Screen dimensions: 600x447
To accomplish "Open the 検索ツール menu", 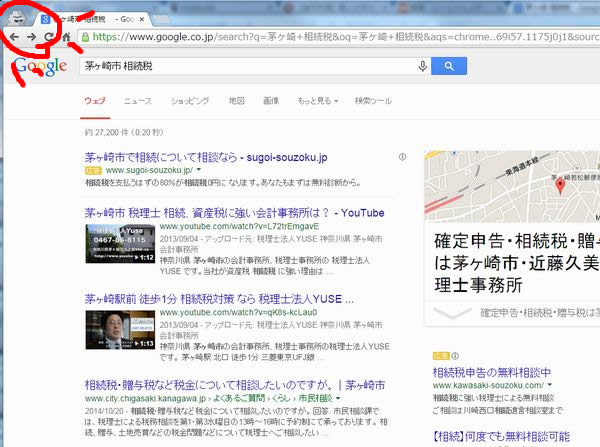I will coord(373,101).
